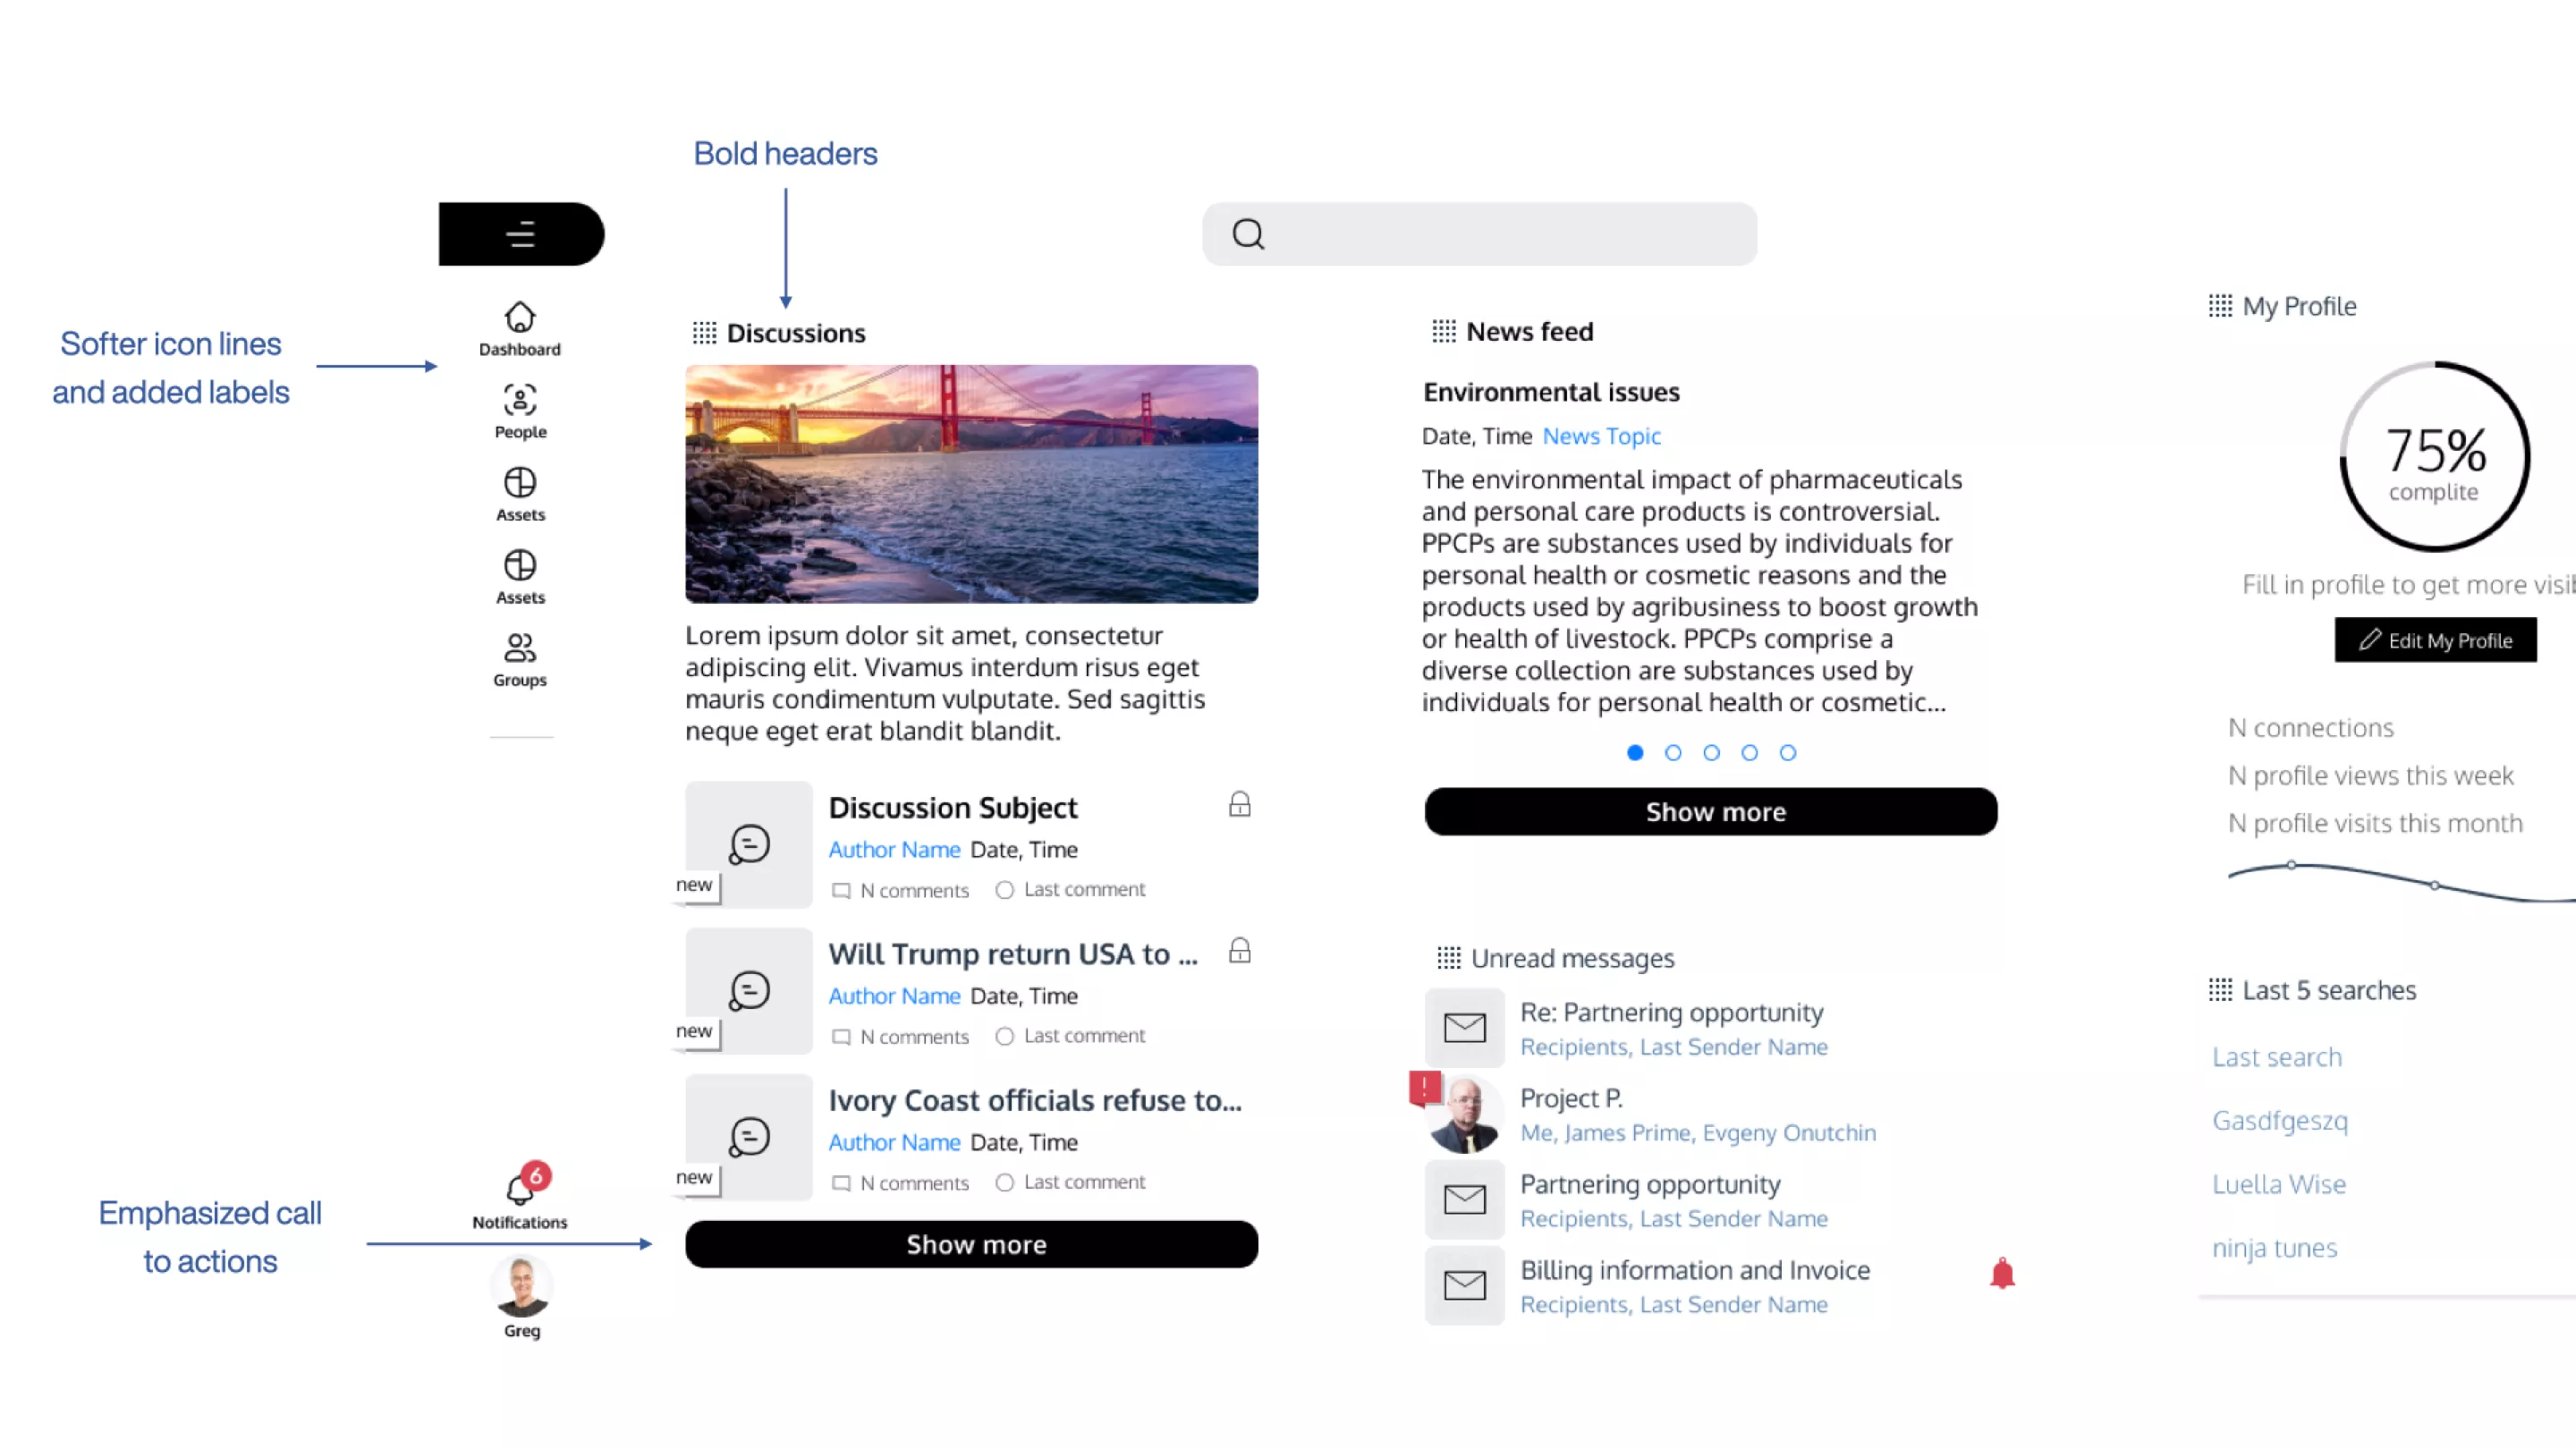Screen dimensions: 2576x1449
Task: Show more in the News feed section
Action: coord(1711,811)
